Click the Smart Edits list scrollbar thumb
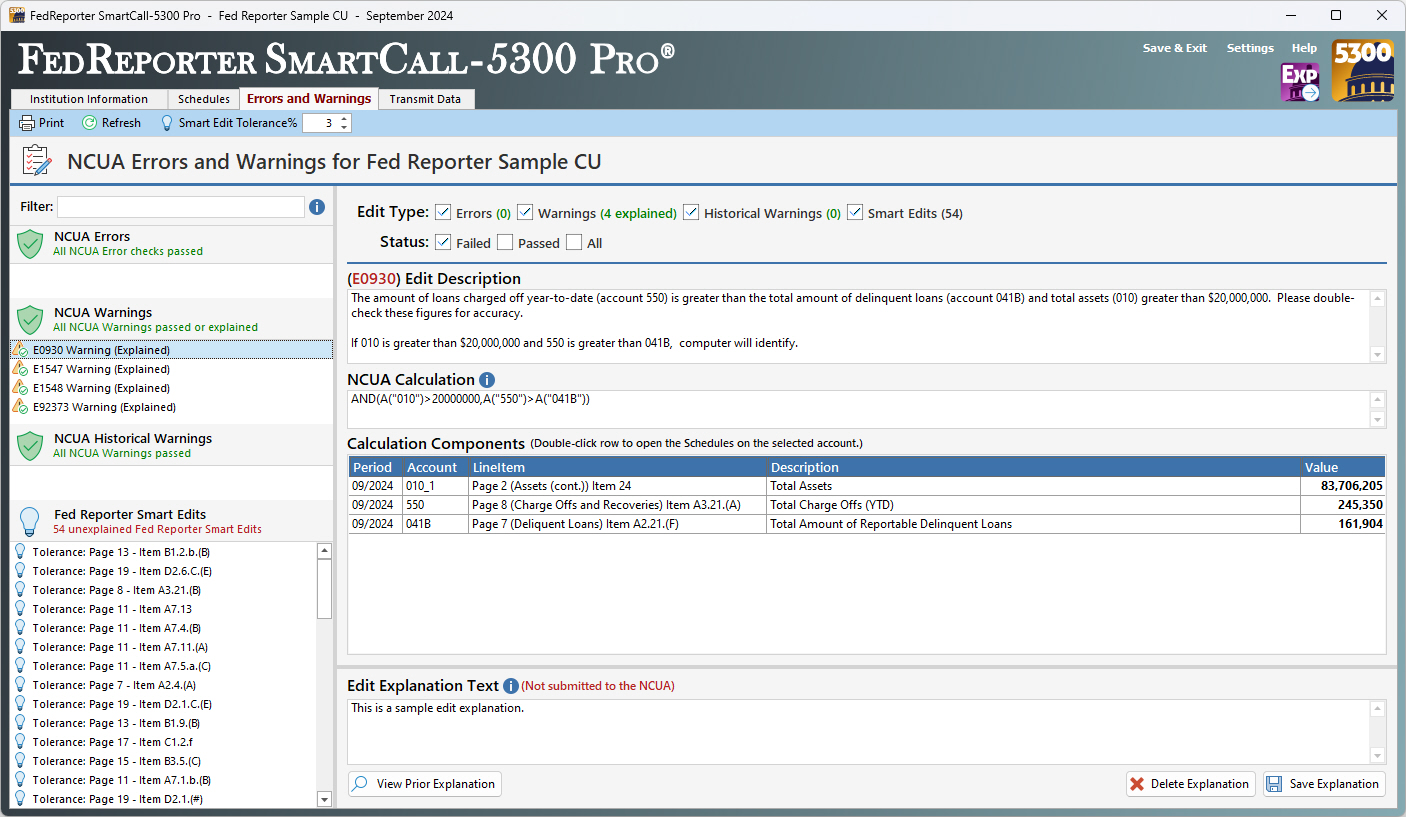 [324, 588]
